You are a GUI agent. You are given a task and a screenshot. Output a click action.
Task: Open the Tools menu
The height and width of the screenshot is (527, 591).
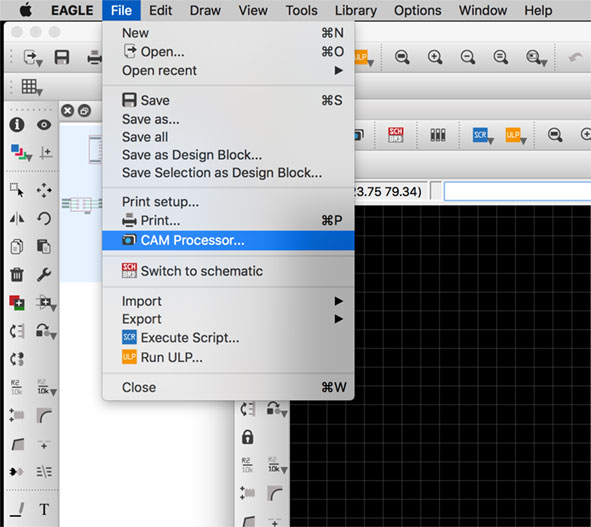coord(302,10)
